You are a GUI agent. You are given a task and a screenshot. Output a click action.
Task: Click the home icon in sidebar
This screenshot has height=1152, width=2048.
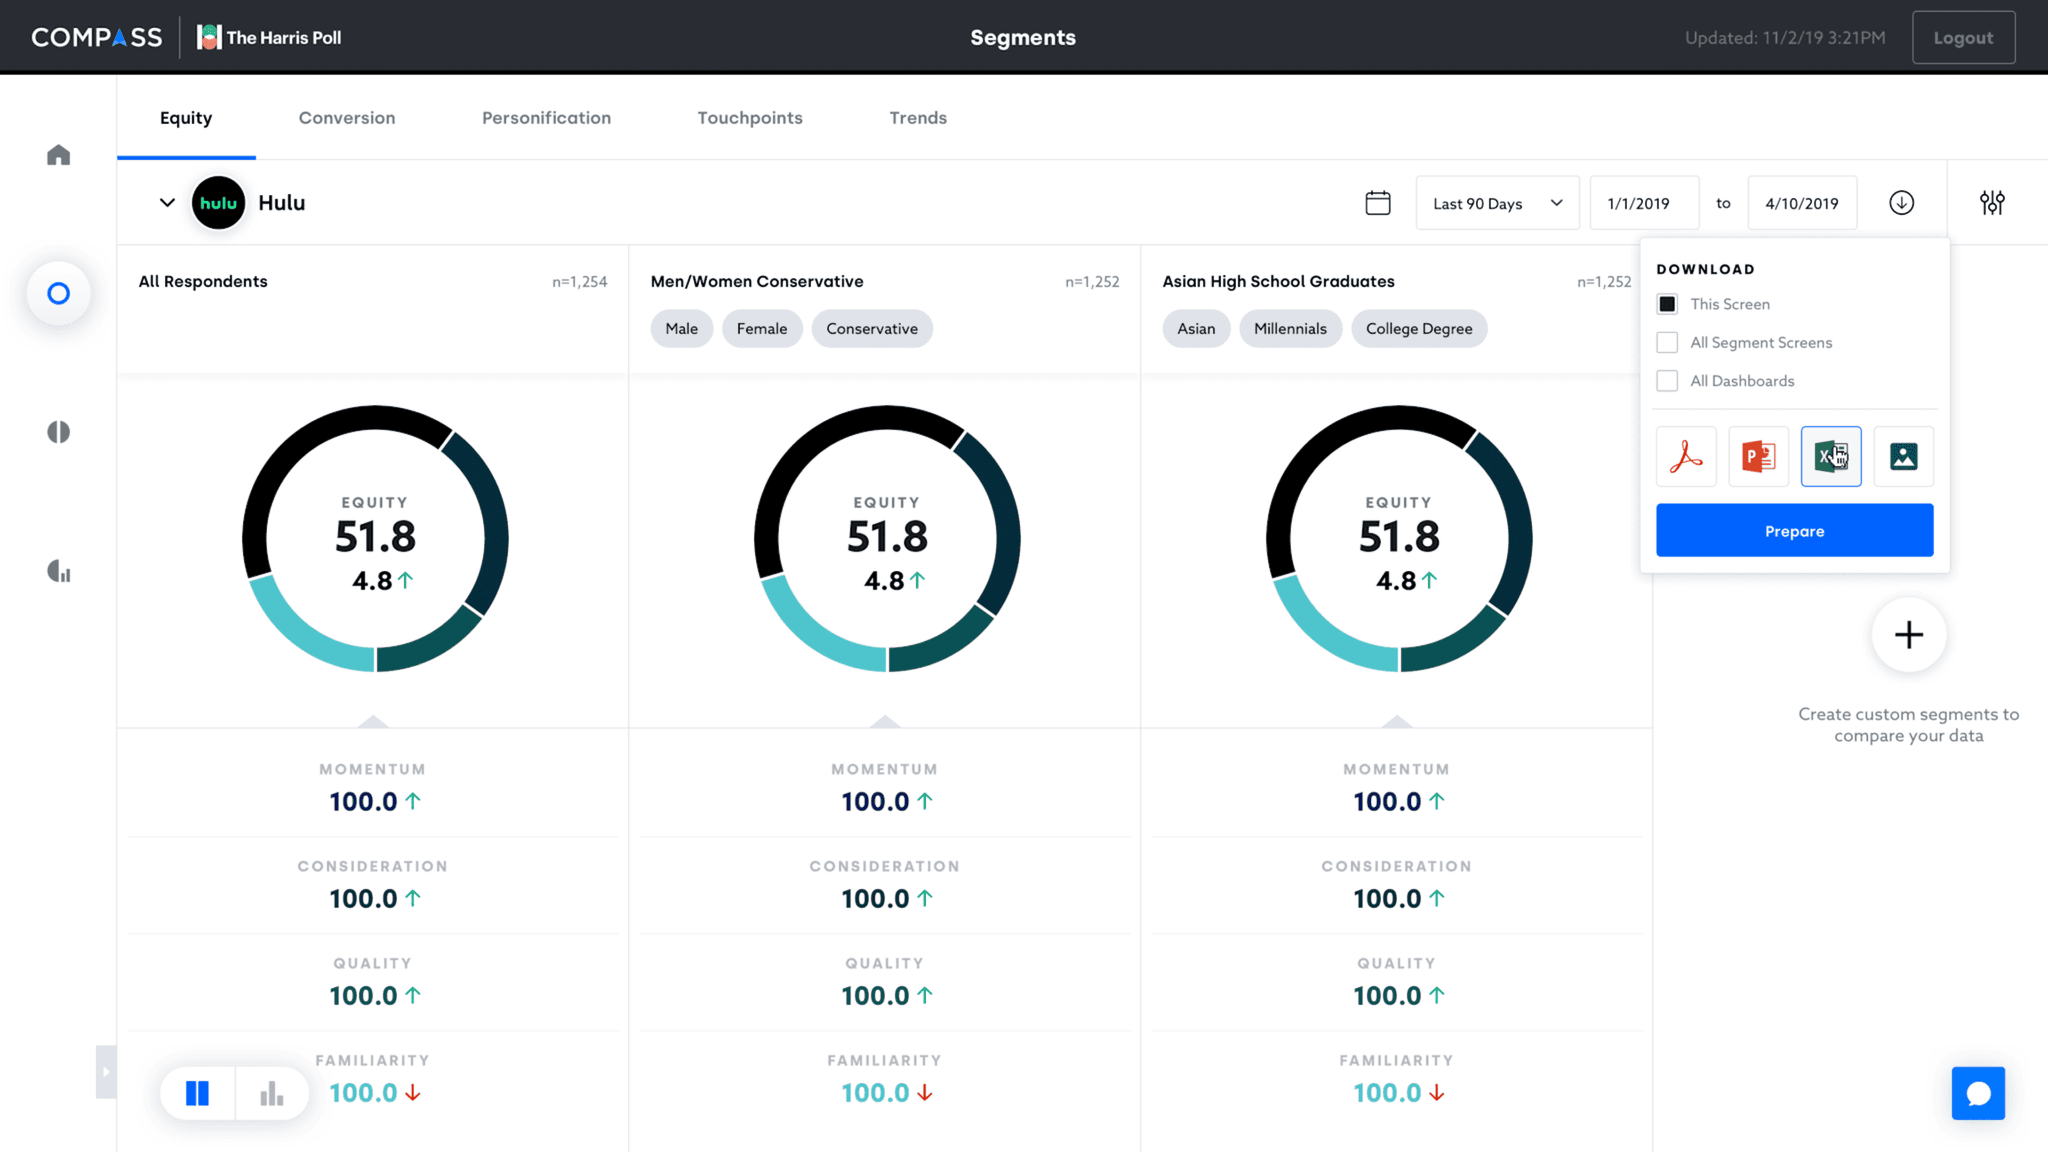59,155
